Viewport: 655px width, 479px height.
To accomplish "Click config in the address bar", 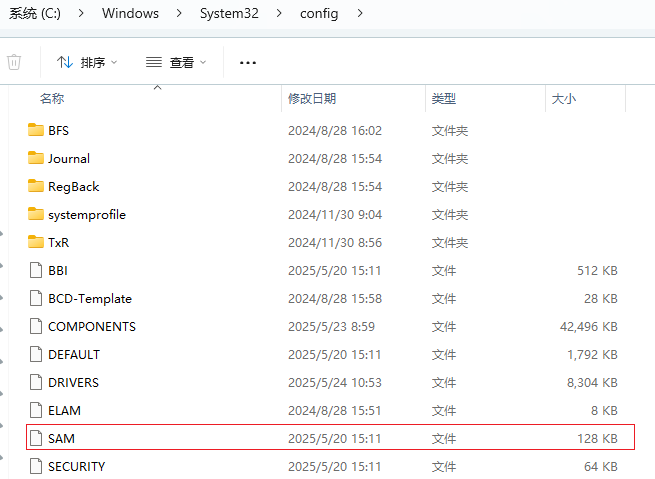I will (x=319, y=14).
